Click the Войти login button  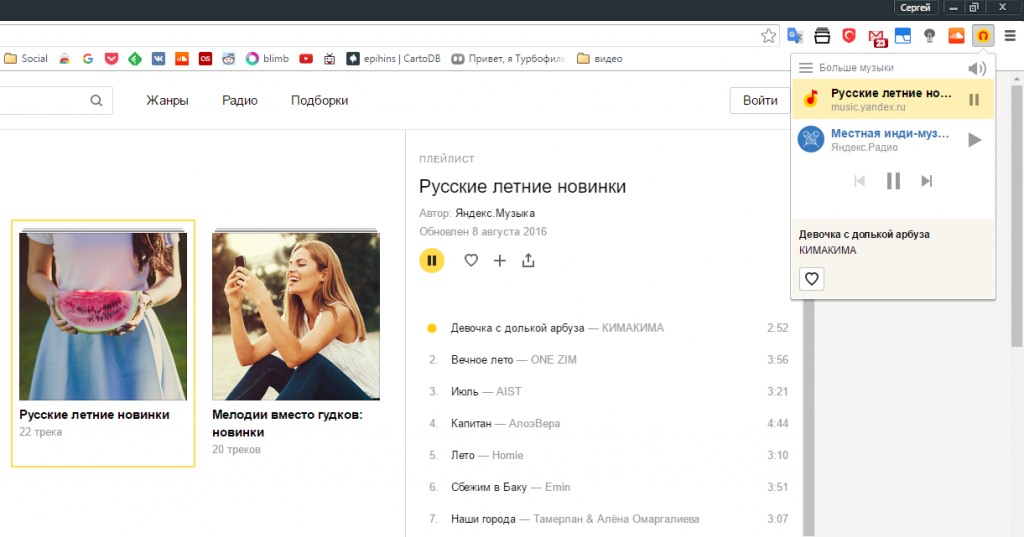(x=760, y=100)
